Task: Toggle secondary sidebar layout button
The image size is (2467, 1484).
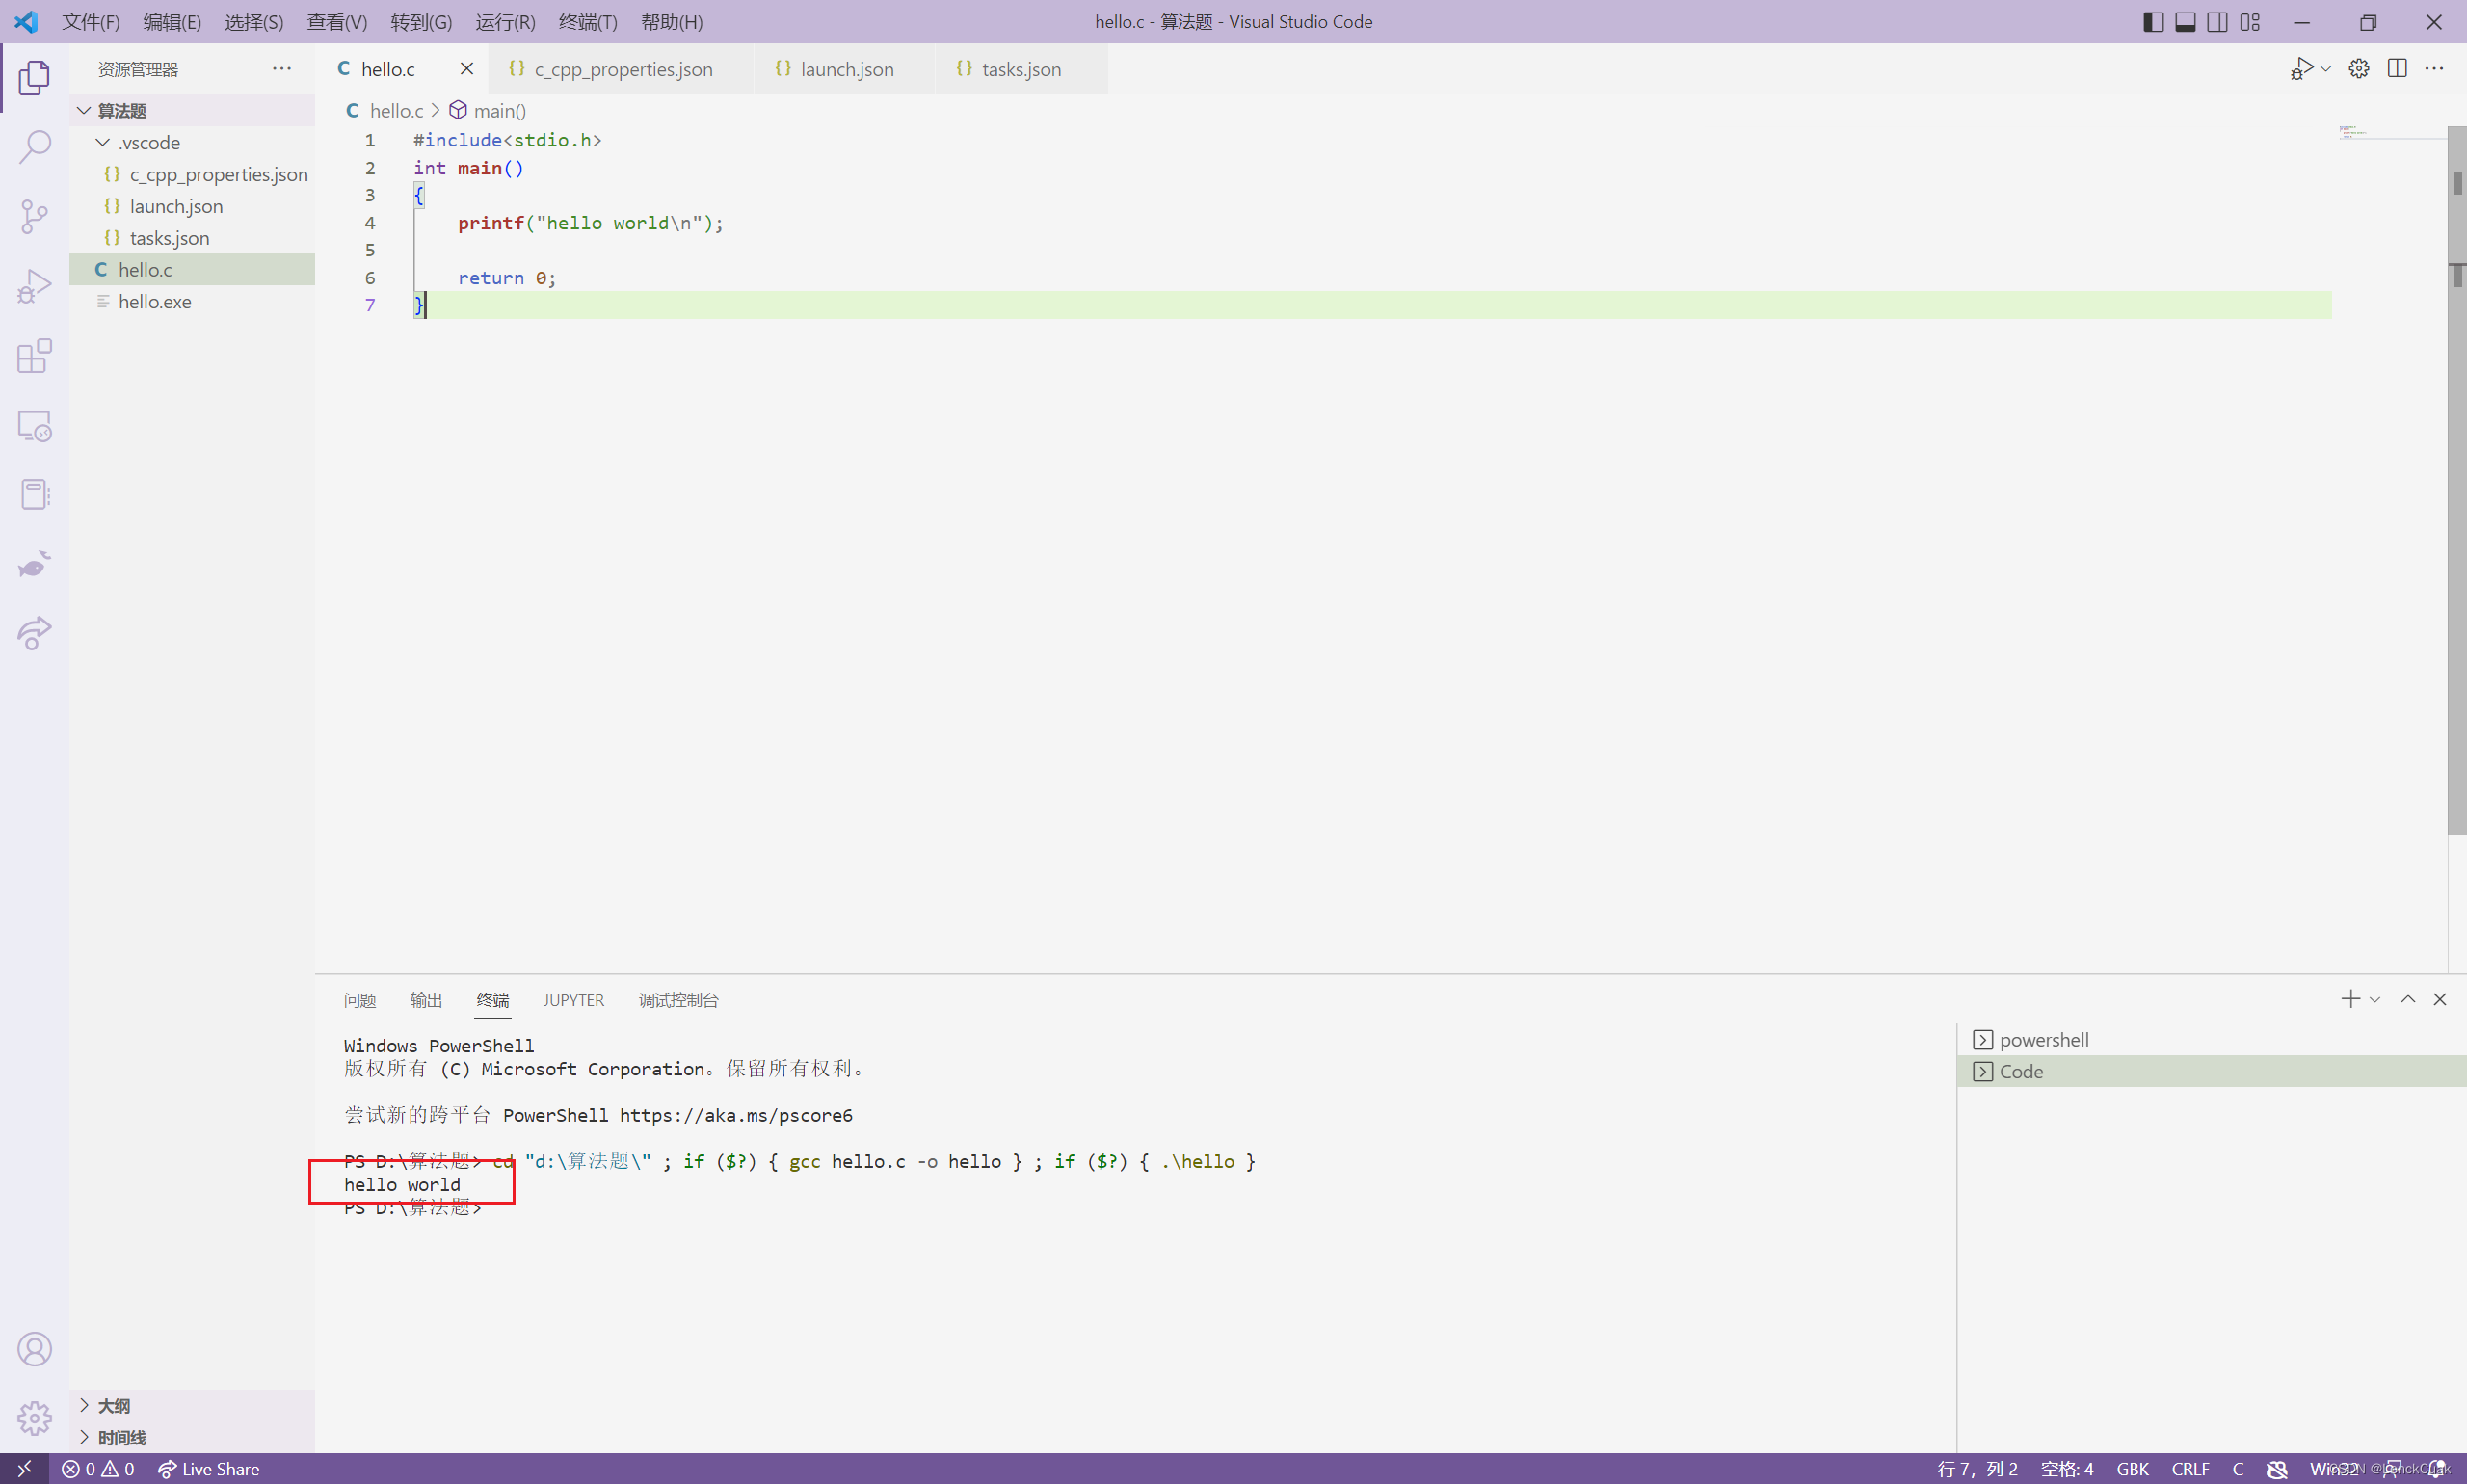Action: point(2217,22)
